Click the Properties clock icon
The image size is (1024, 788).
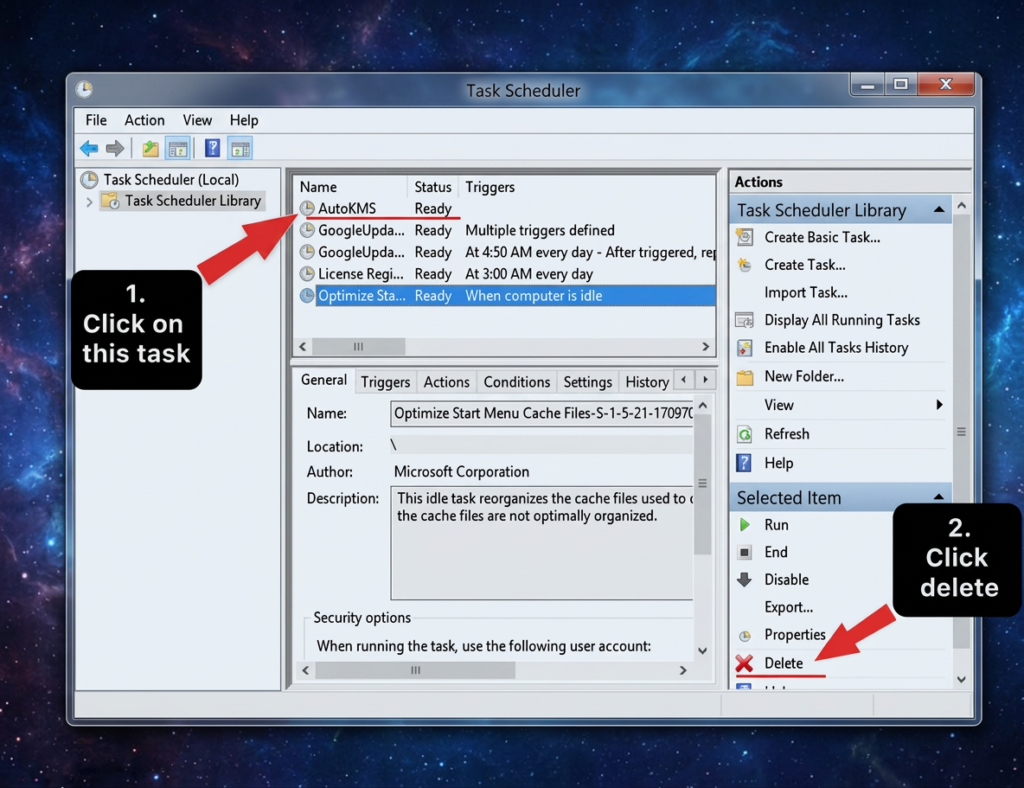coord(744,636)
